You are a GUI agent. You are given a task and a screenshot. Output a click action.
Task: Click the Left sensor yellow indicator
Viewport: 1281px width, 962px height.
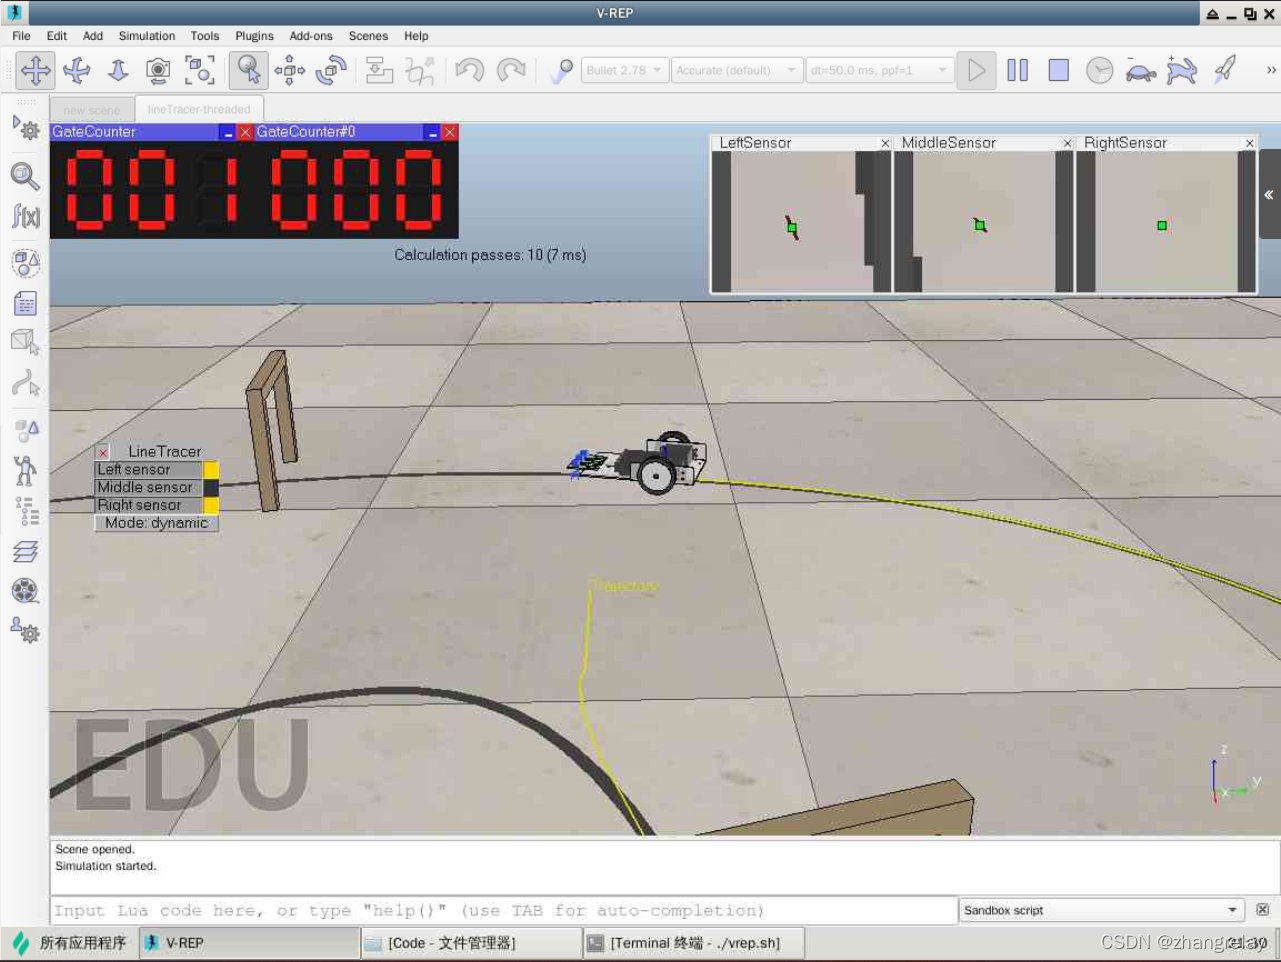211,470
